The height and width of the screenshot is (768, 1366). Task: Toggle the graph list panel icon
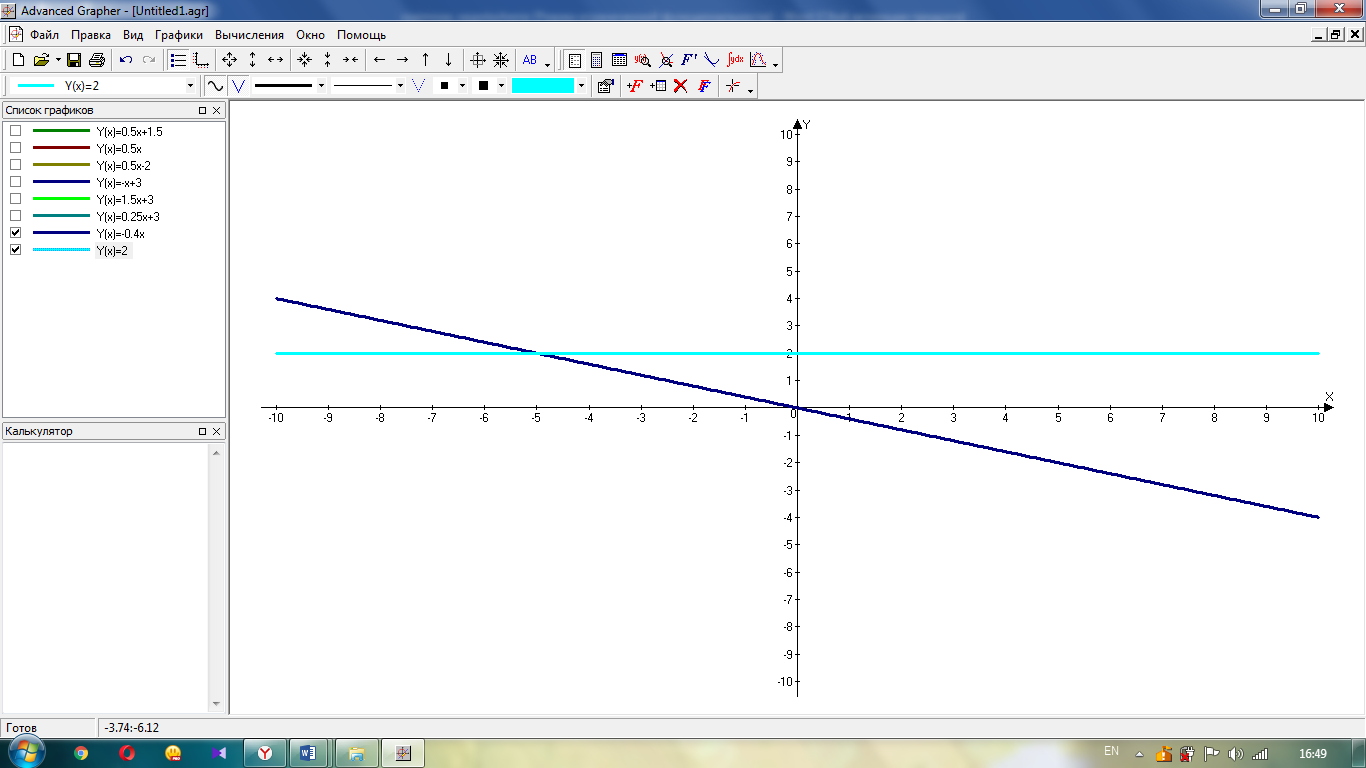(179, 60)
